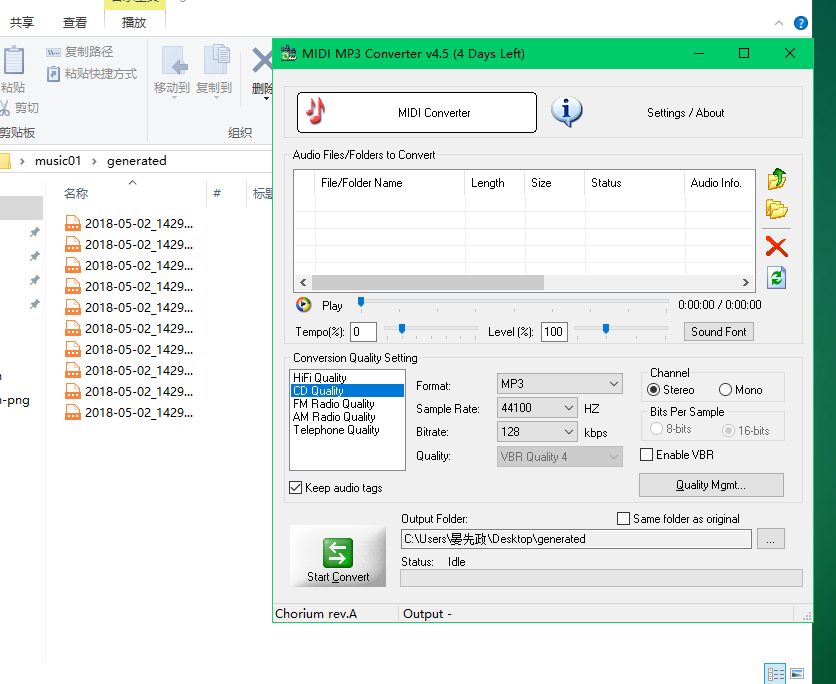The width and height of the screenshot is (836, 684).
Task: Click the Level (%) input field
Action: coord(554,332)
